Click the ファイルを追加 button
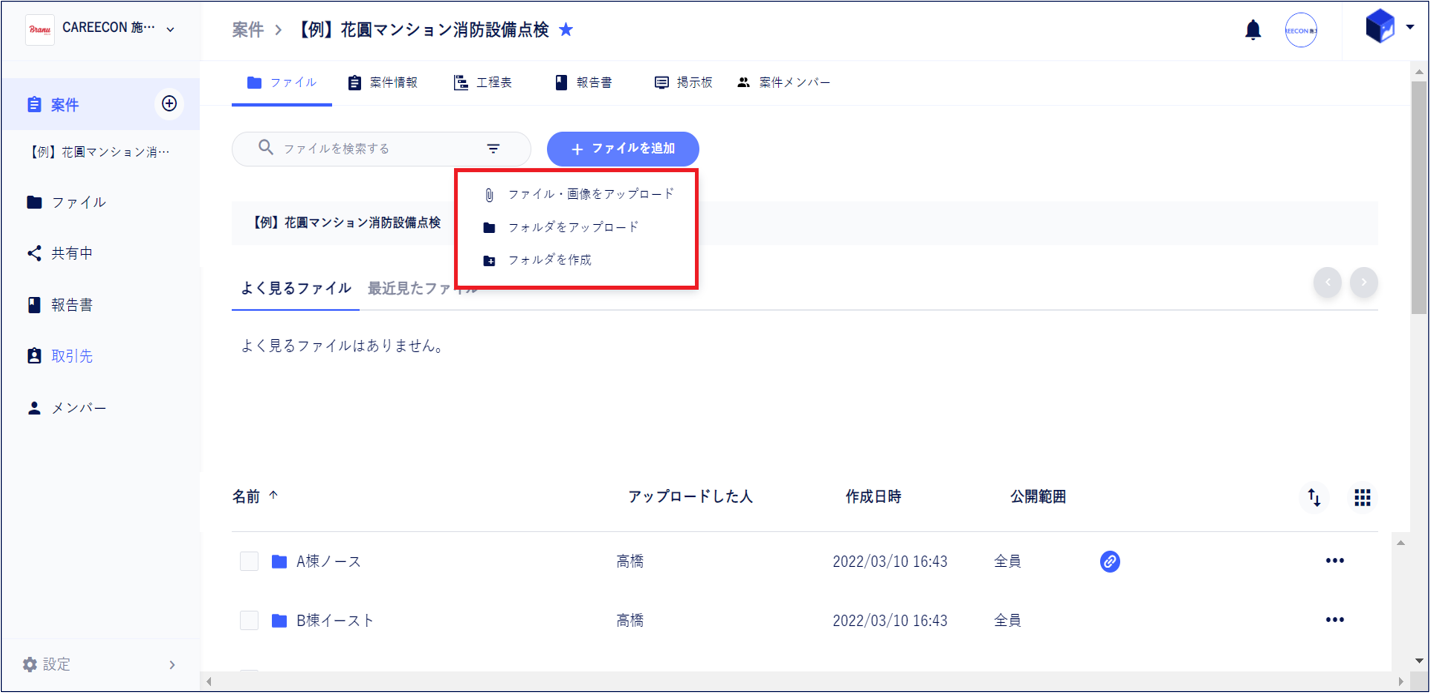1430x693 pixels. (623, 149)
